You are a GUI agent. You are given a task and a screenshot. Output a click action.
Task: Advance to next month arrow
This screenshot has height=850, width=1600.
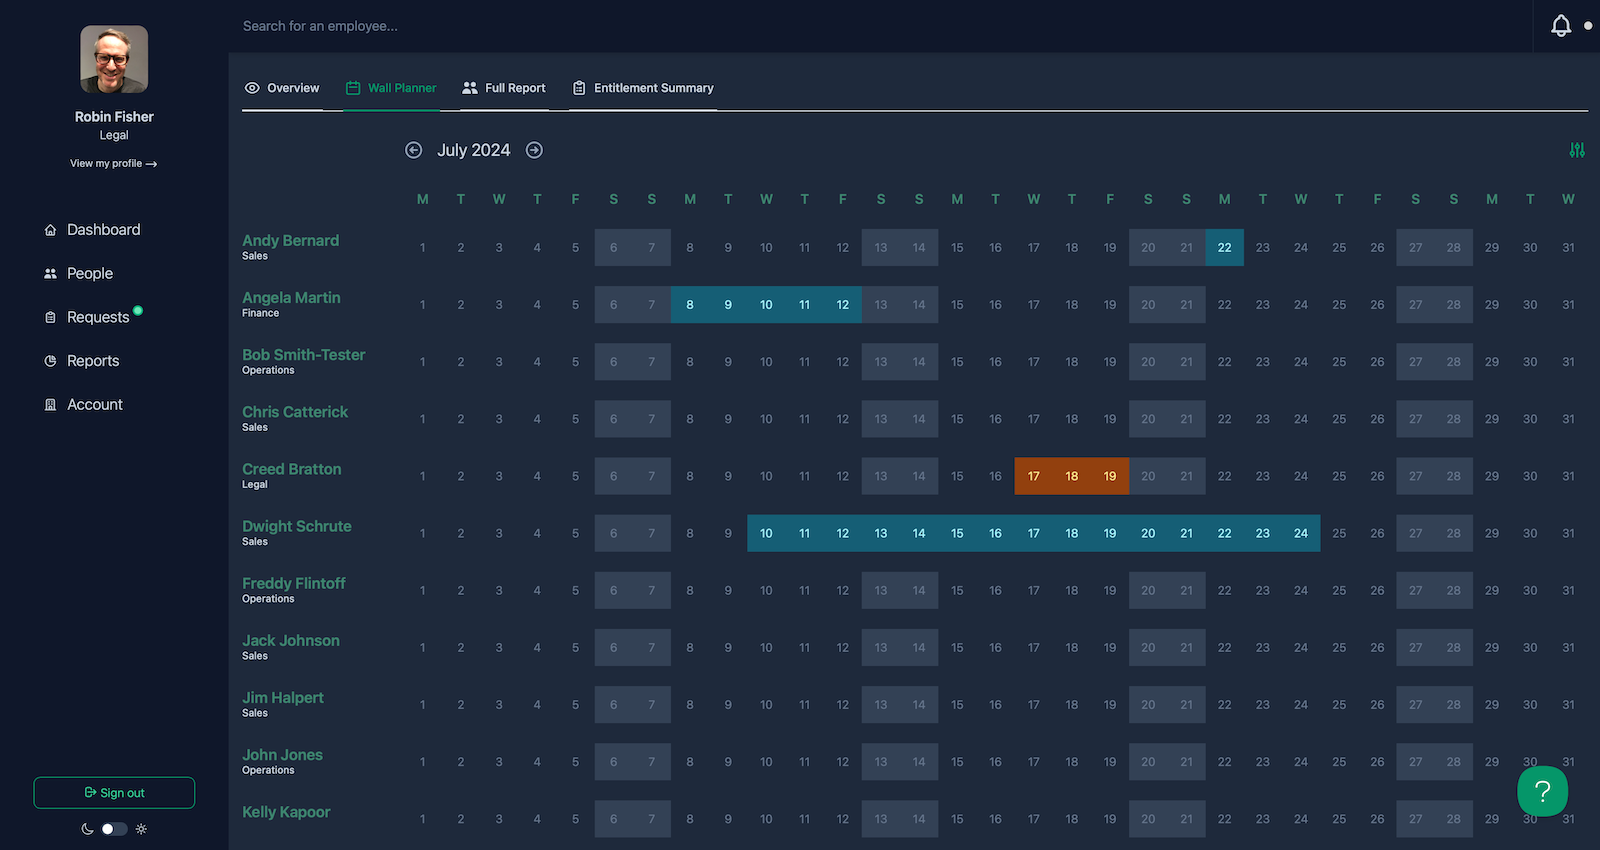coord(534,150)
